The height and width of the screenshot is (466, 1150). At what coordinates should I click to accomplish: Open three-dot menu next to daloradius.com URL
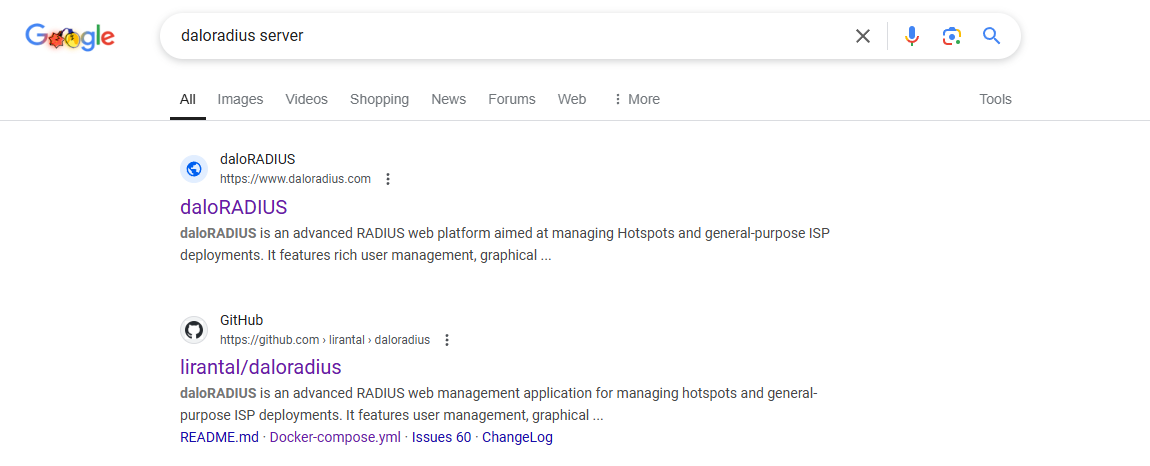click(389, 179)
